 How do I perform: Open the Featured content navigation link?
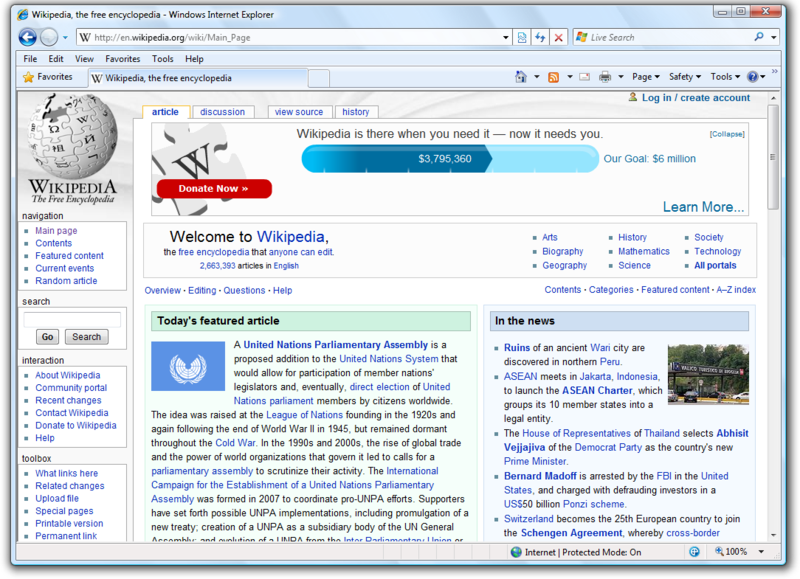(69, 256)
